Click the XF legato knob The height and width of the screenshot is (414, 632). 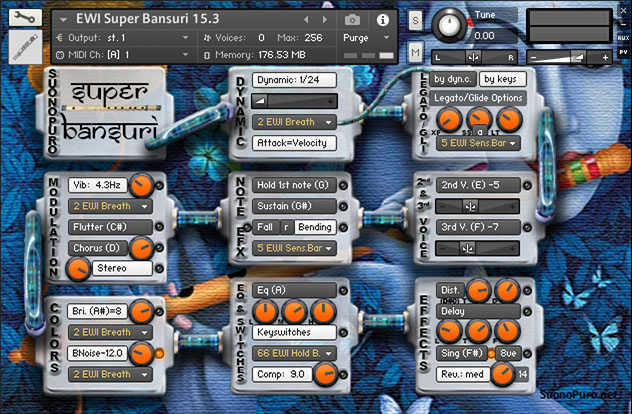coord(449,120)
